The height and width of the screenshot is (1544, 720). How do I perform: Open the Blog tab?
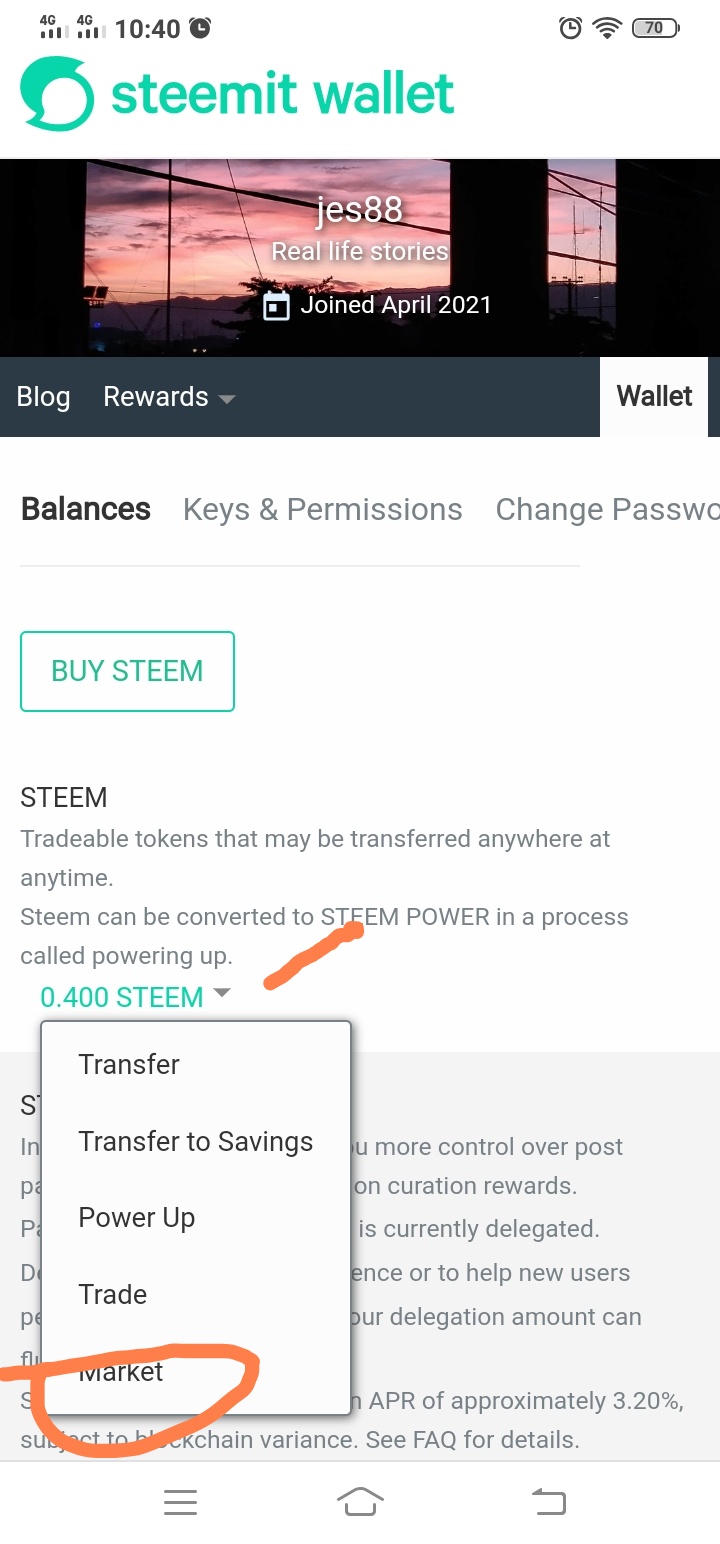(43, 397)
